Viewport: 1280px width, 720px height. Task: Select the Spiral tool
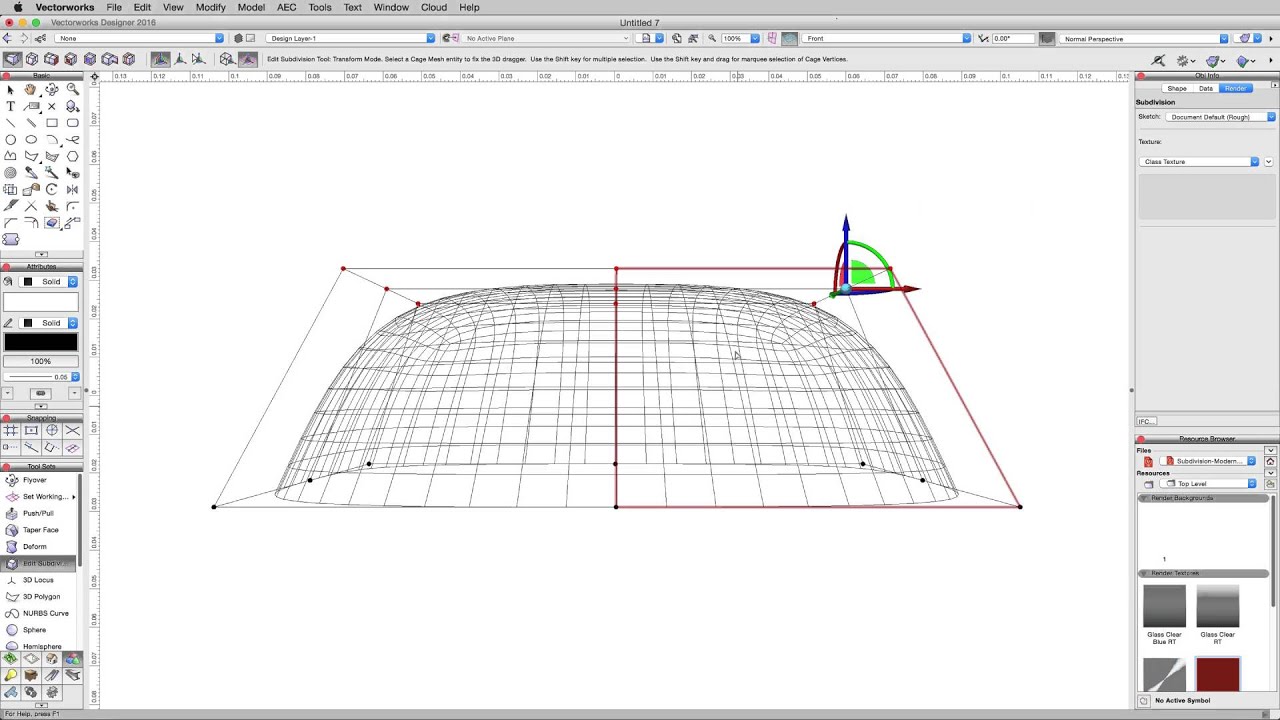point(11,172)
